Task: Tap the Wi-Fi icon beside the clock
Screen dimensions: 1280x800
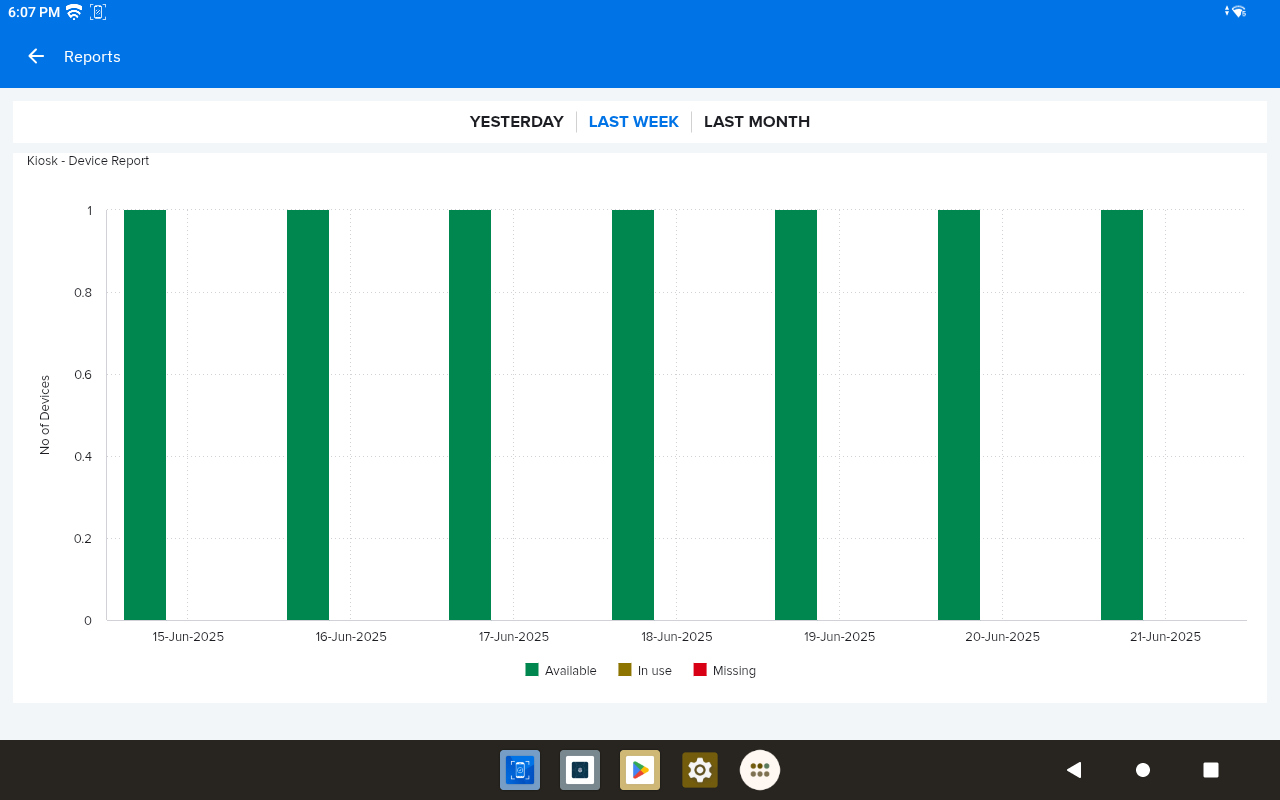Action: click(x=74, y=12)
